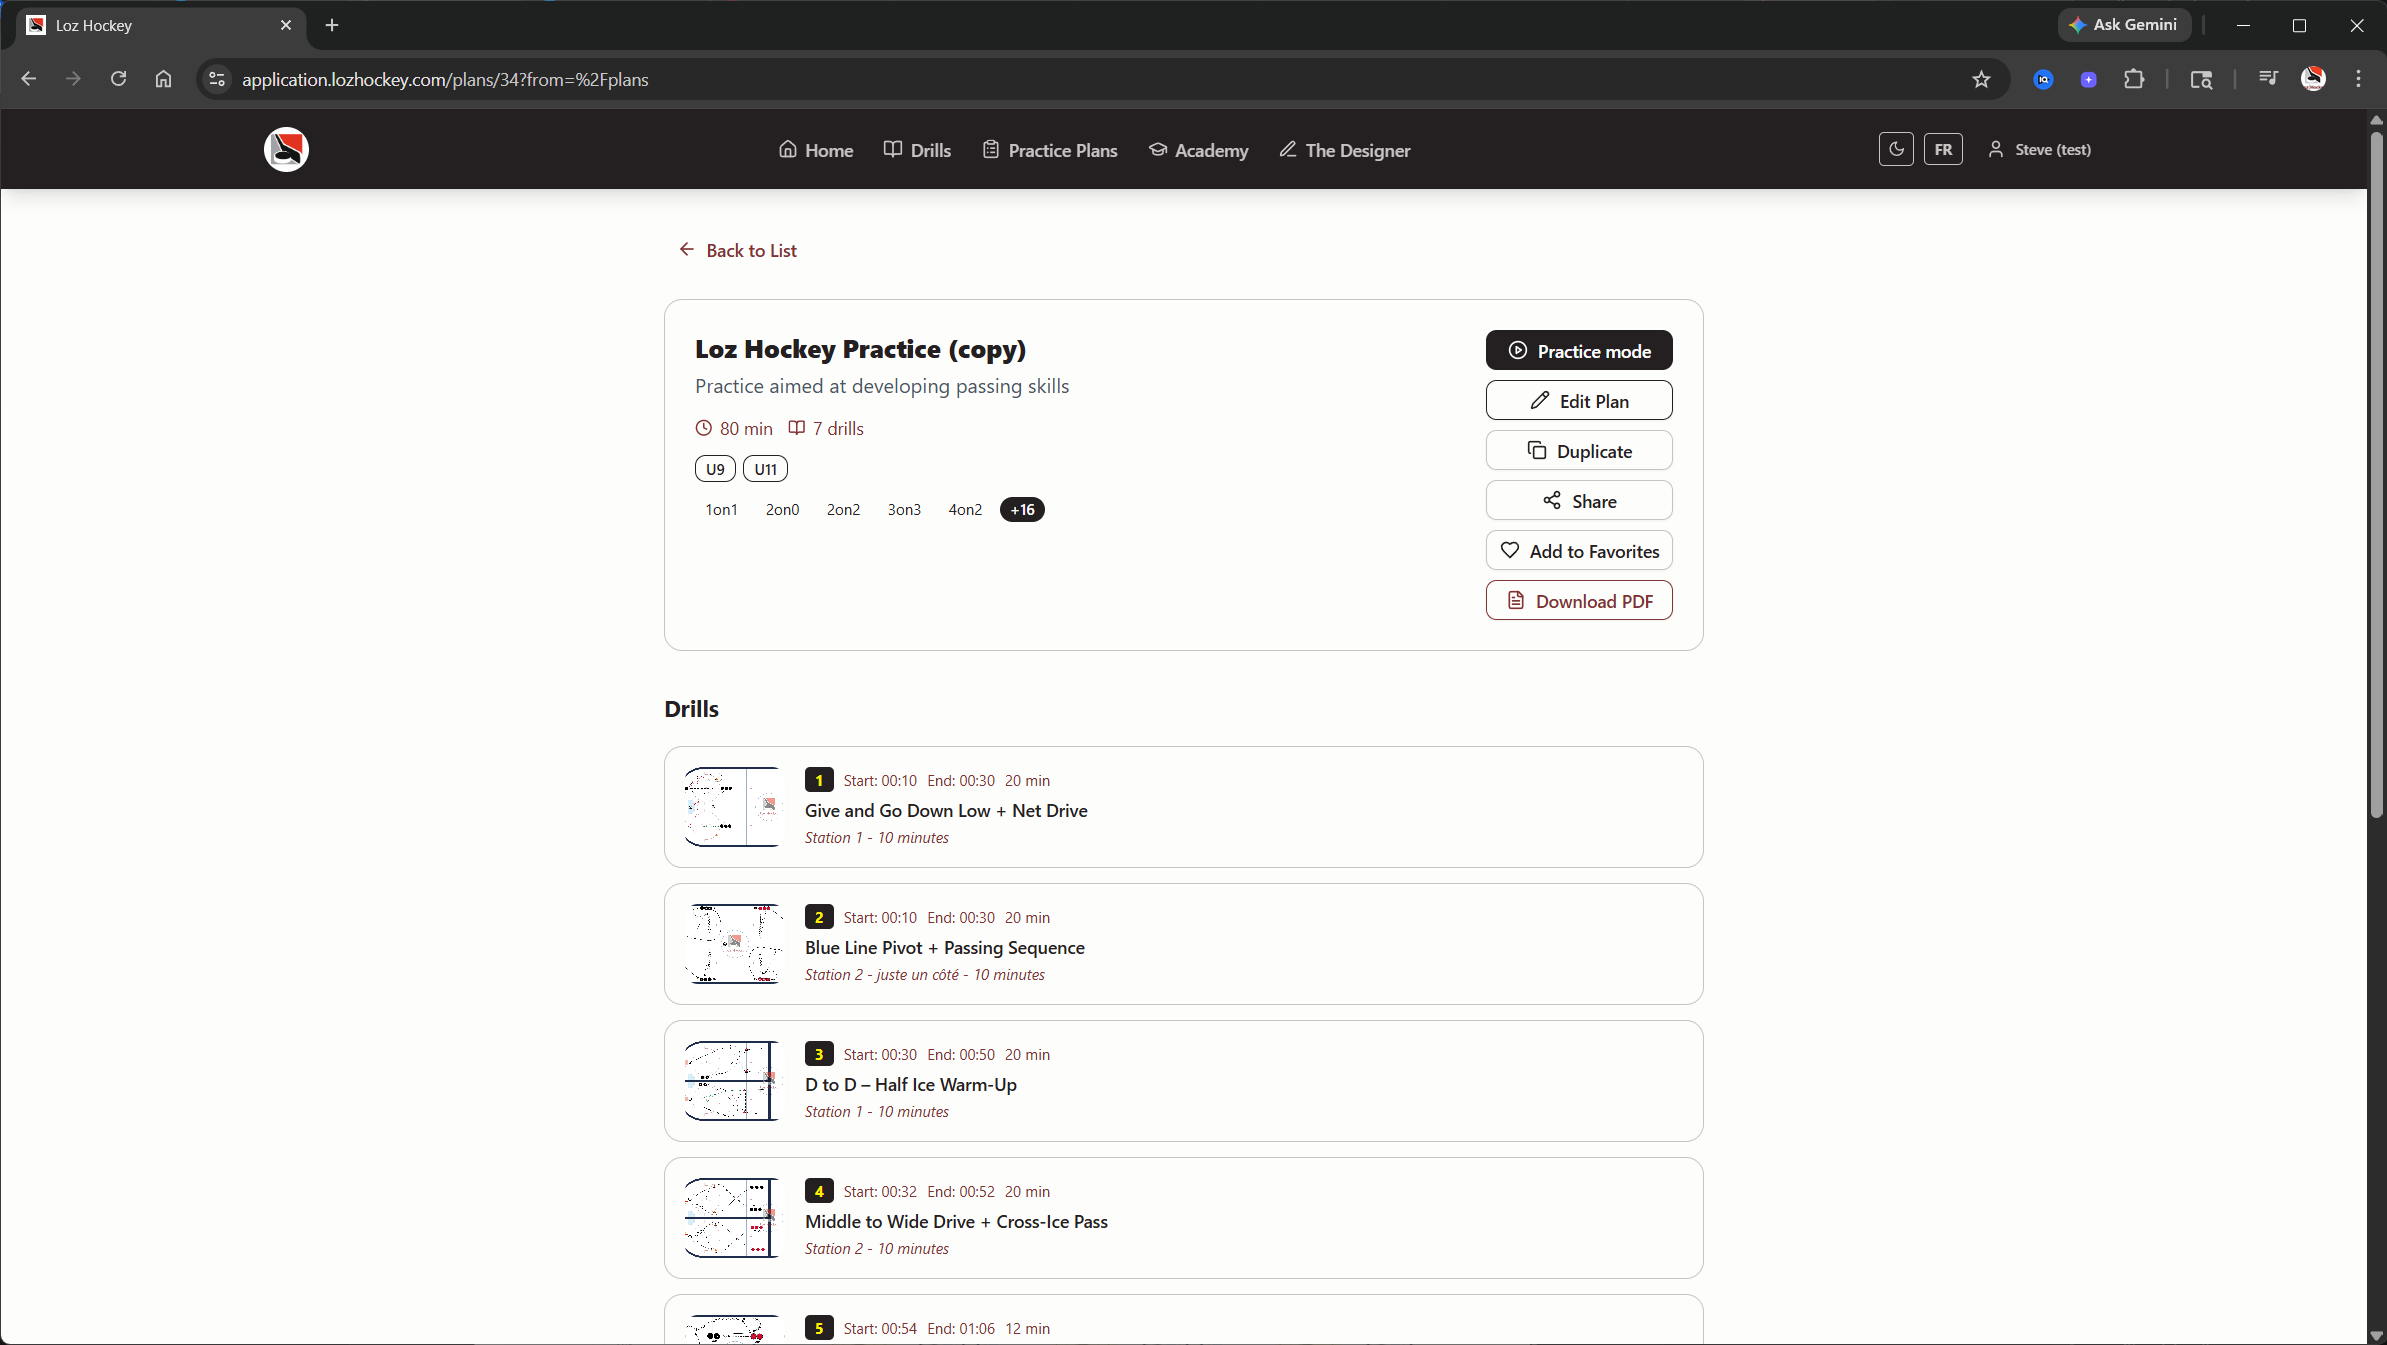
Task: Open Chrome's three-dot menu
Action: pyautogui.click(x=2358, y=79)
